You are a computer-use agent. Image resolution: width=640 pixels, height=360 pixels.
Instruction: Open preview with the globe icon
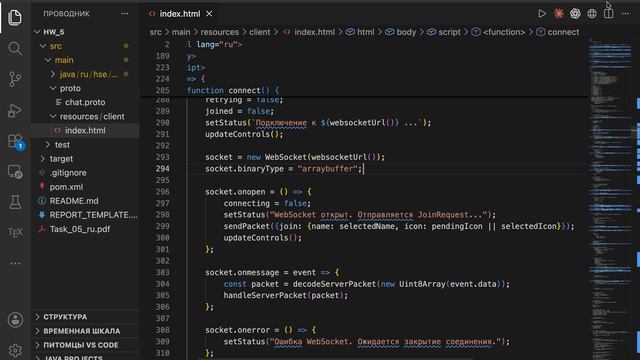(x=592, y=13)
